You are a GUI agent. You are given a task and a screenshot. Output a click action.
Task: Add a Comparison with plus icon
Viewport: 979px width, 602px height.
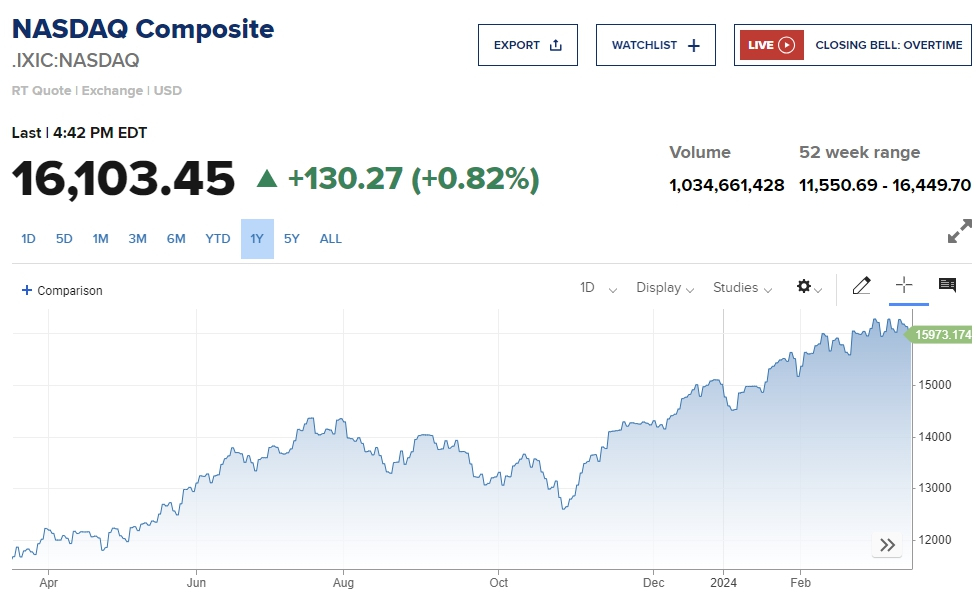(62, 290)
